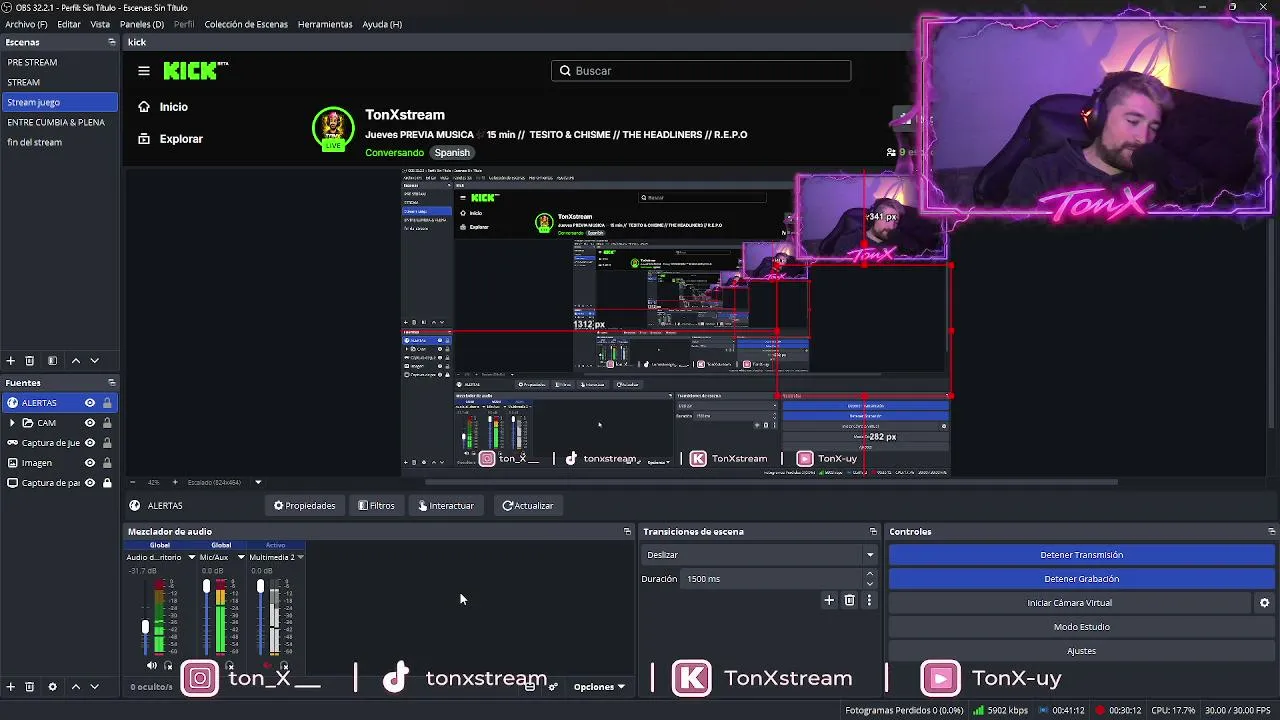The height and width of the screenshot is (720, 1280).
Task: Lock the Imagen source
Action: pyautogui.click(x=107, y=463)
